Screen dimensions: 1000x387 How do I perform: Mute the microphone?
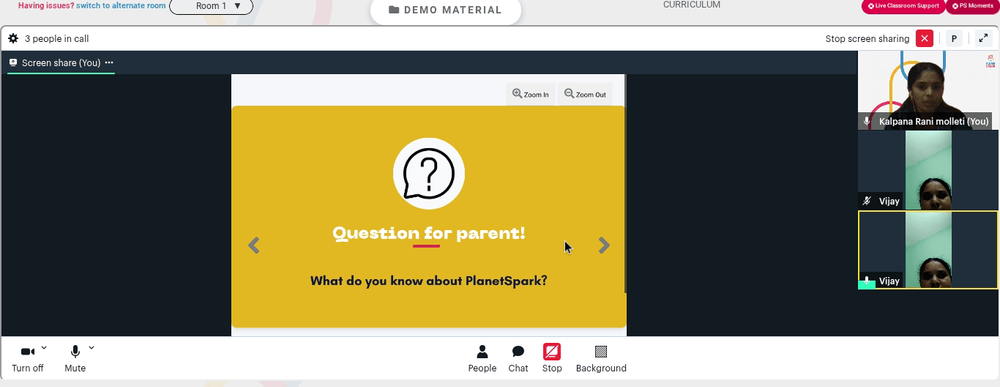pyautogui.click(x=75, y=359)
